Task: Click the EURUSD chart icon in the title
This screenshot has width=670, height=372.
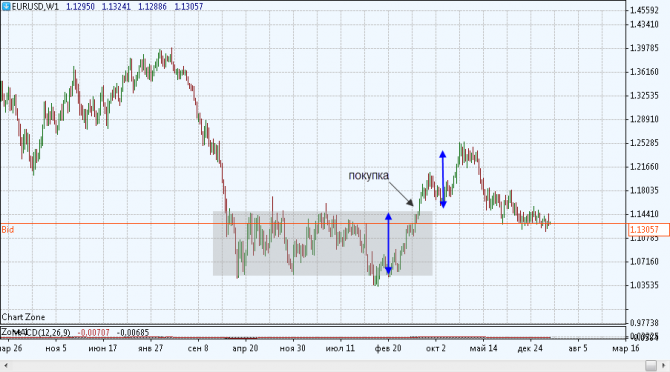Action: pos(6,6)
